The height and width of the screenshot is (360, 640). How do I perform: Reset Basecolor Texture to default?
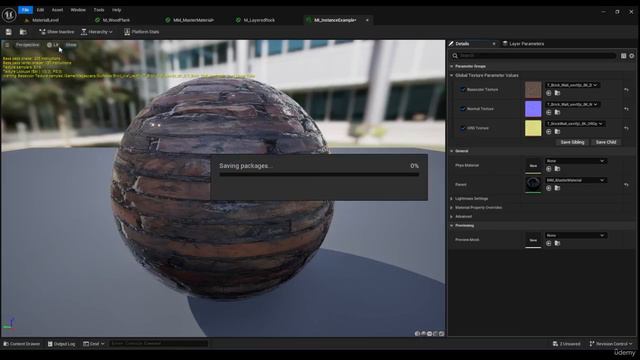click(627, 89)
